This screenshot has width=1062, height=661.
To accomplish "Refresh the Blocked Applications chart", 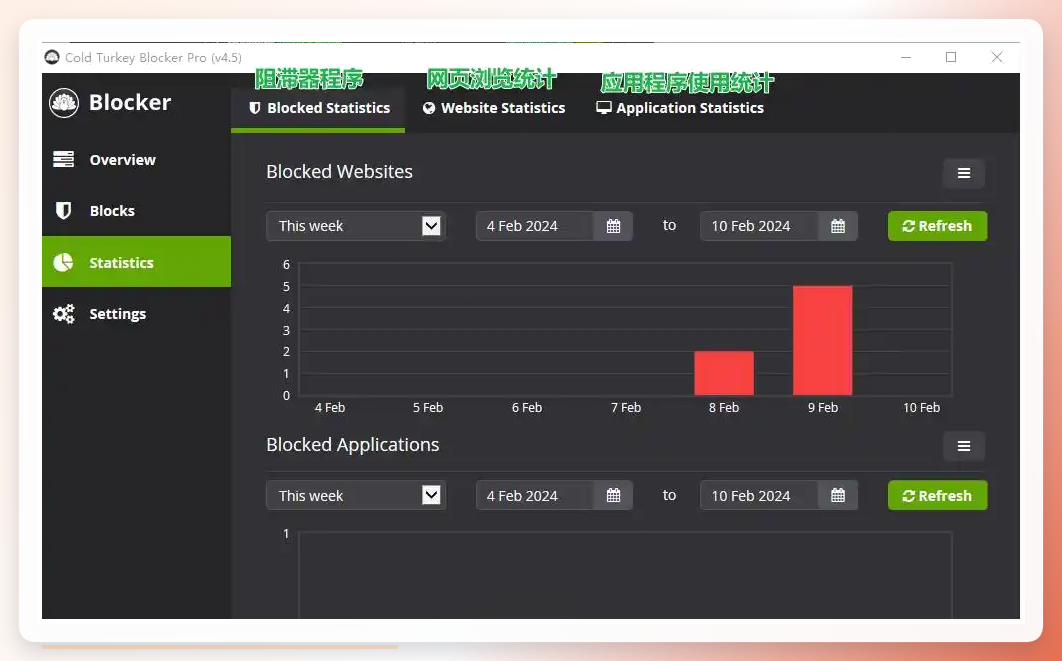I will (x=937, y=496).
